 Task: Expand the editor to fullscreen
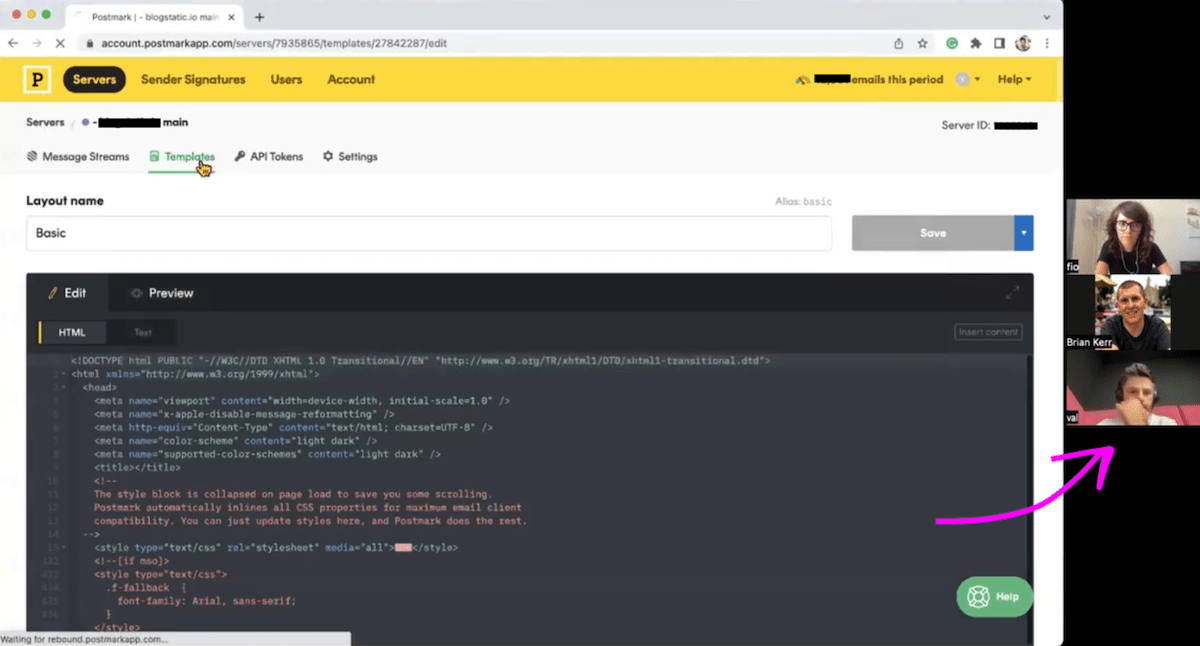1012,293
